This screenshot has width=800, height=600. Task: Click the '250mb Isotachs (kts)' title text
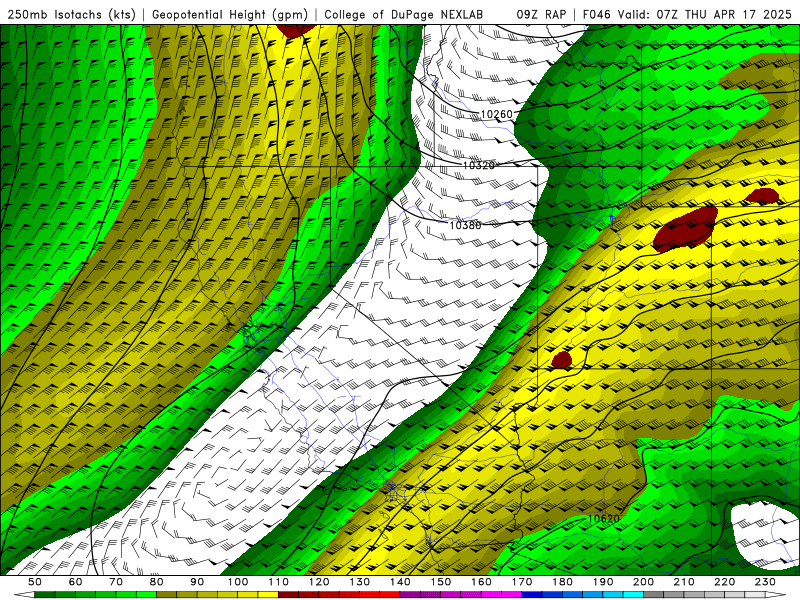tap(71, 14)
